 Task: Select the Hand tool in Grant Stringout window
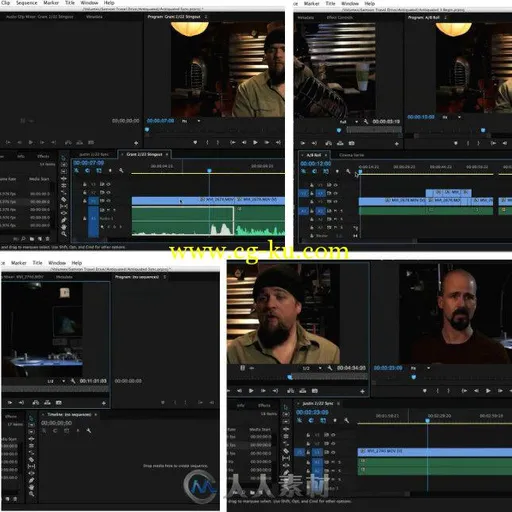(64, 227)
